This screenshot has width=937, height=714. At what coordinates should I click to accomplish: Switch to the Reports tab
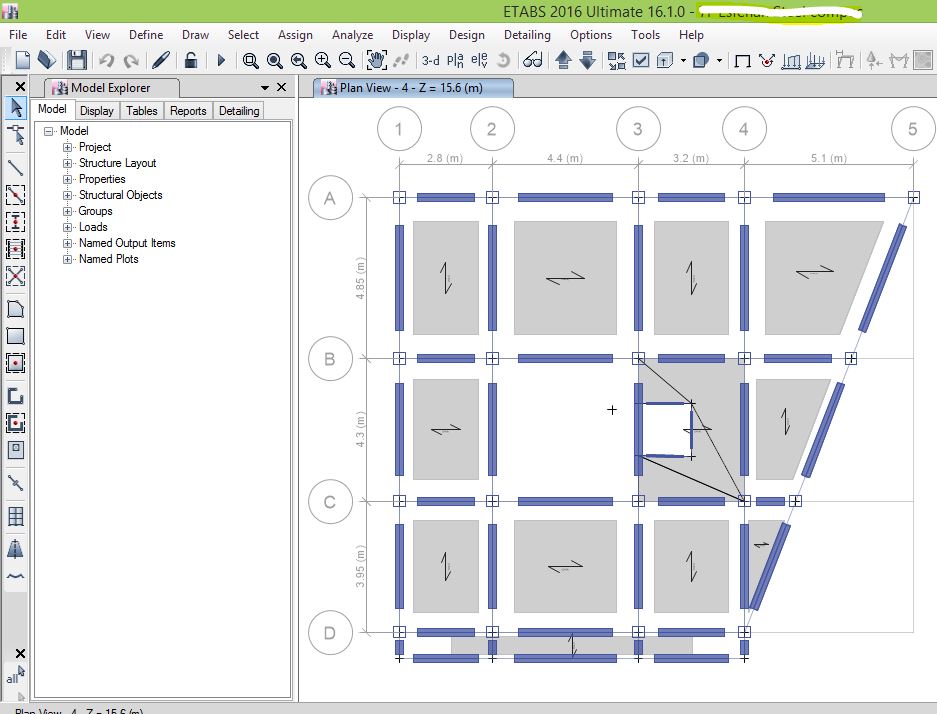coord(188,111)
